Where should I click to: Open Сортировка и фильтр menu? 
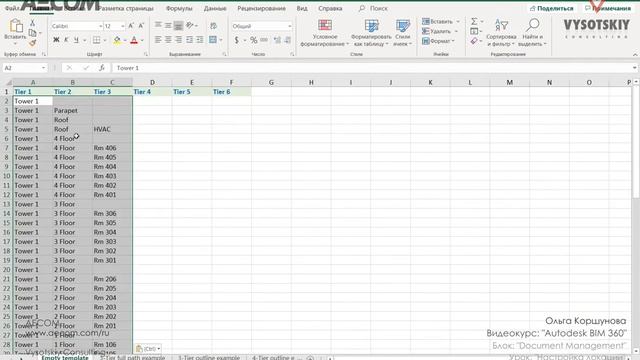[x=501, y=33]
